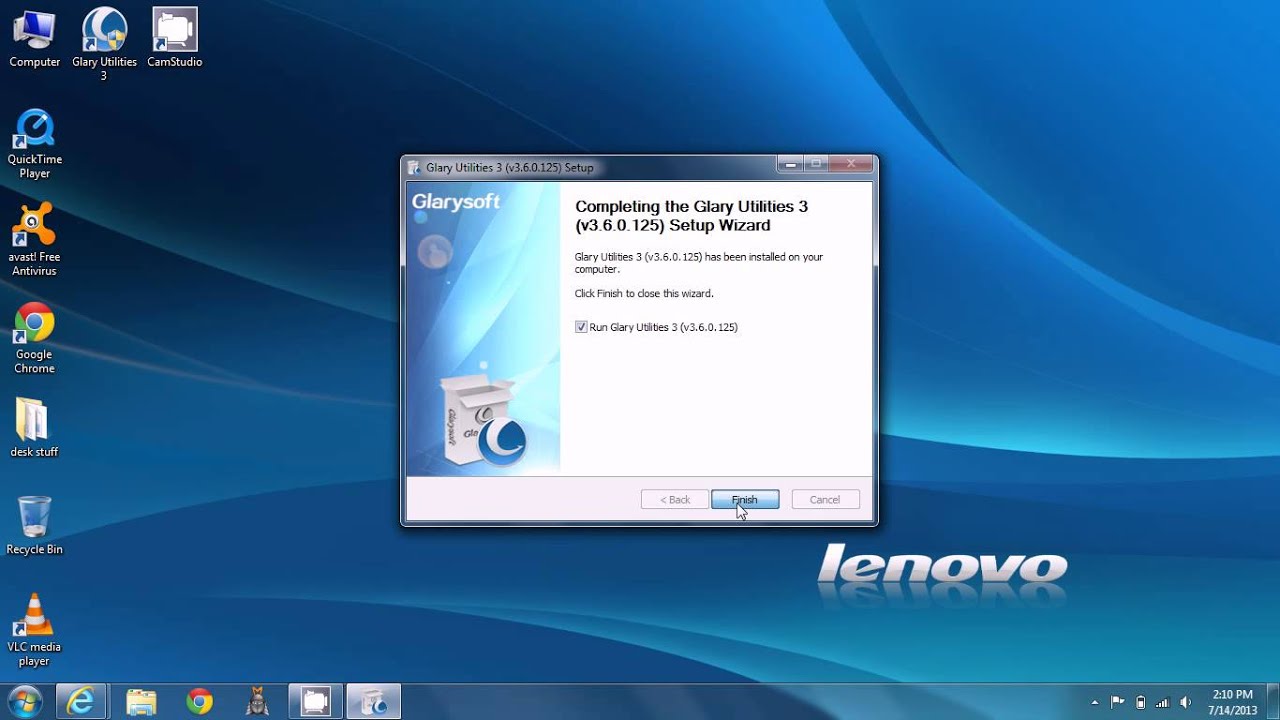Minimize the Glary Utilities Setup window
This screenshot has width=1280, height=720.
tap(790, 164)
